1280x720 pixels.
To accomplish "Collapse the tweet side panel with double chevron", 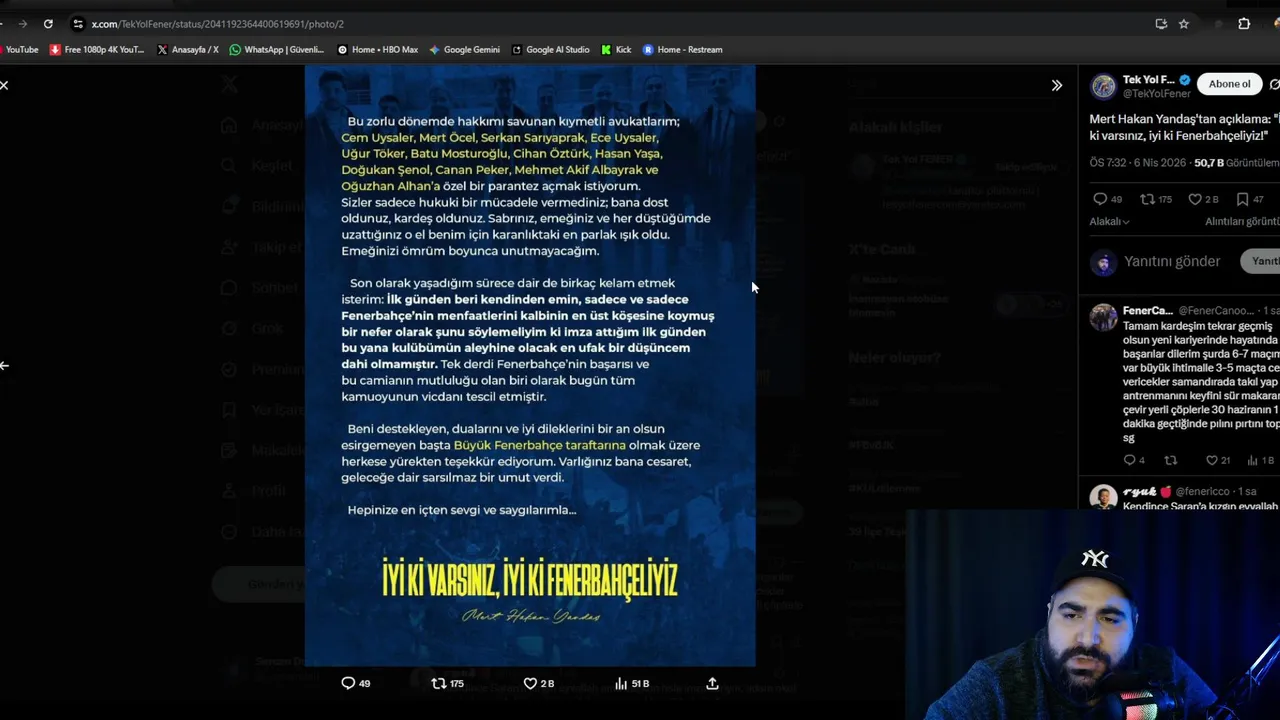I will click(x=1056, y=86).
